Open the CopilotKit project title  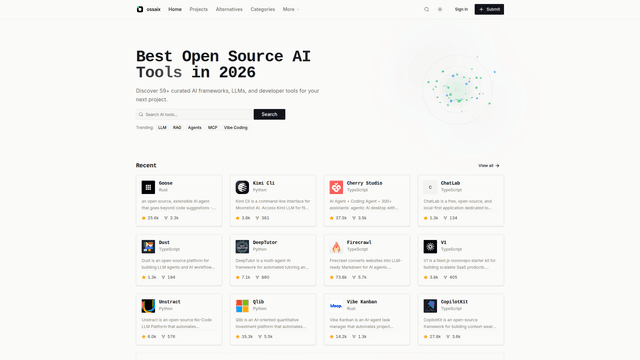pyautogui.click(x=454, y=302)
